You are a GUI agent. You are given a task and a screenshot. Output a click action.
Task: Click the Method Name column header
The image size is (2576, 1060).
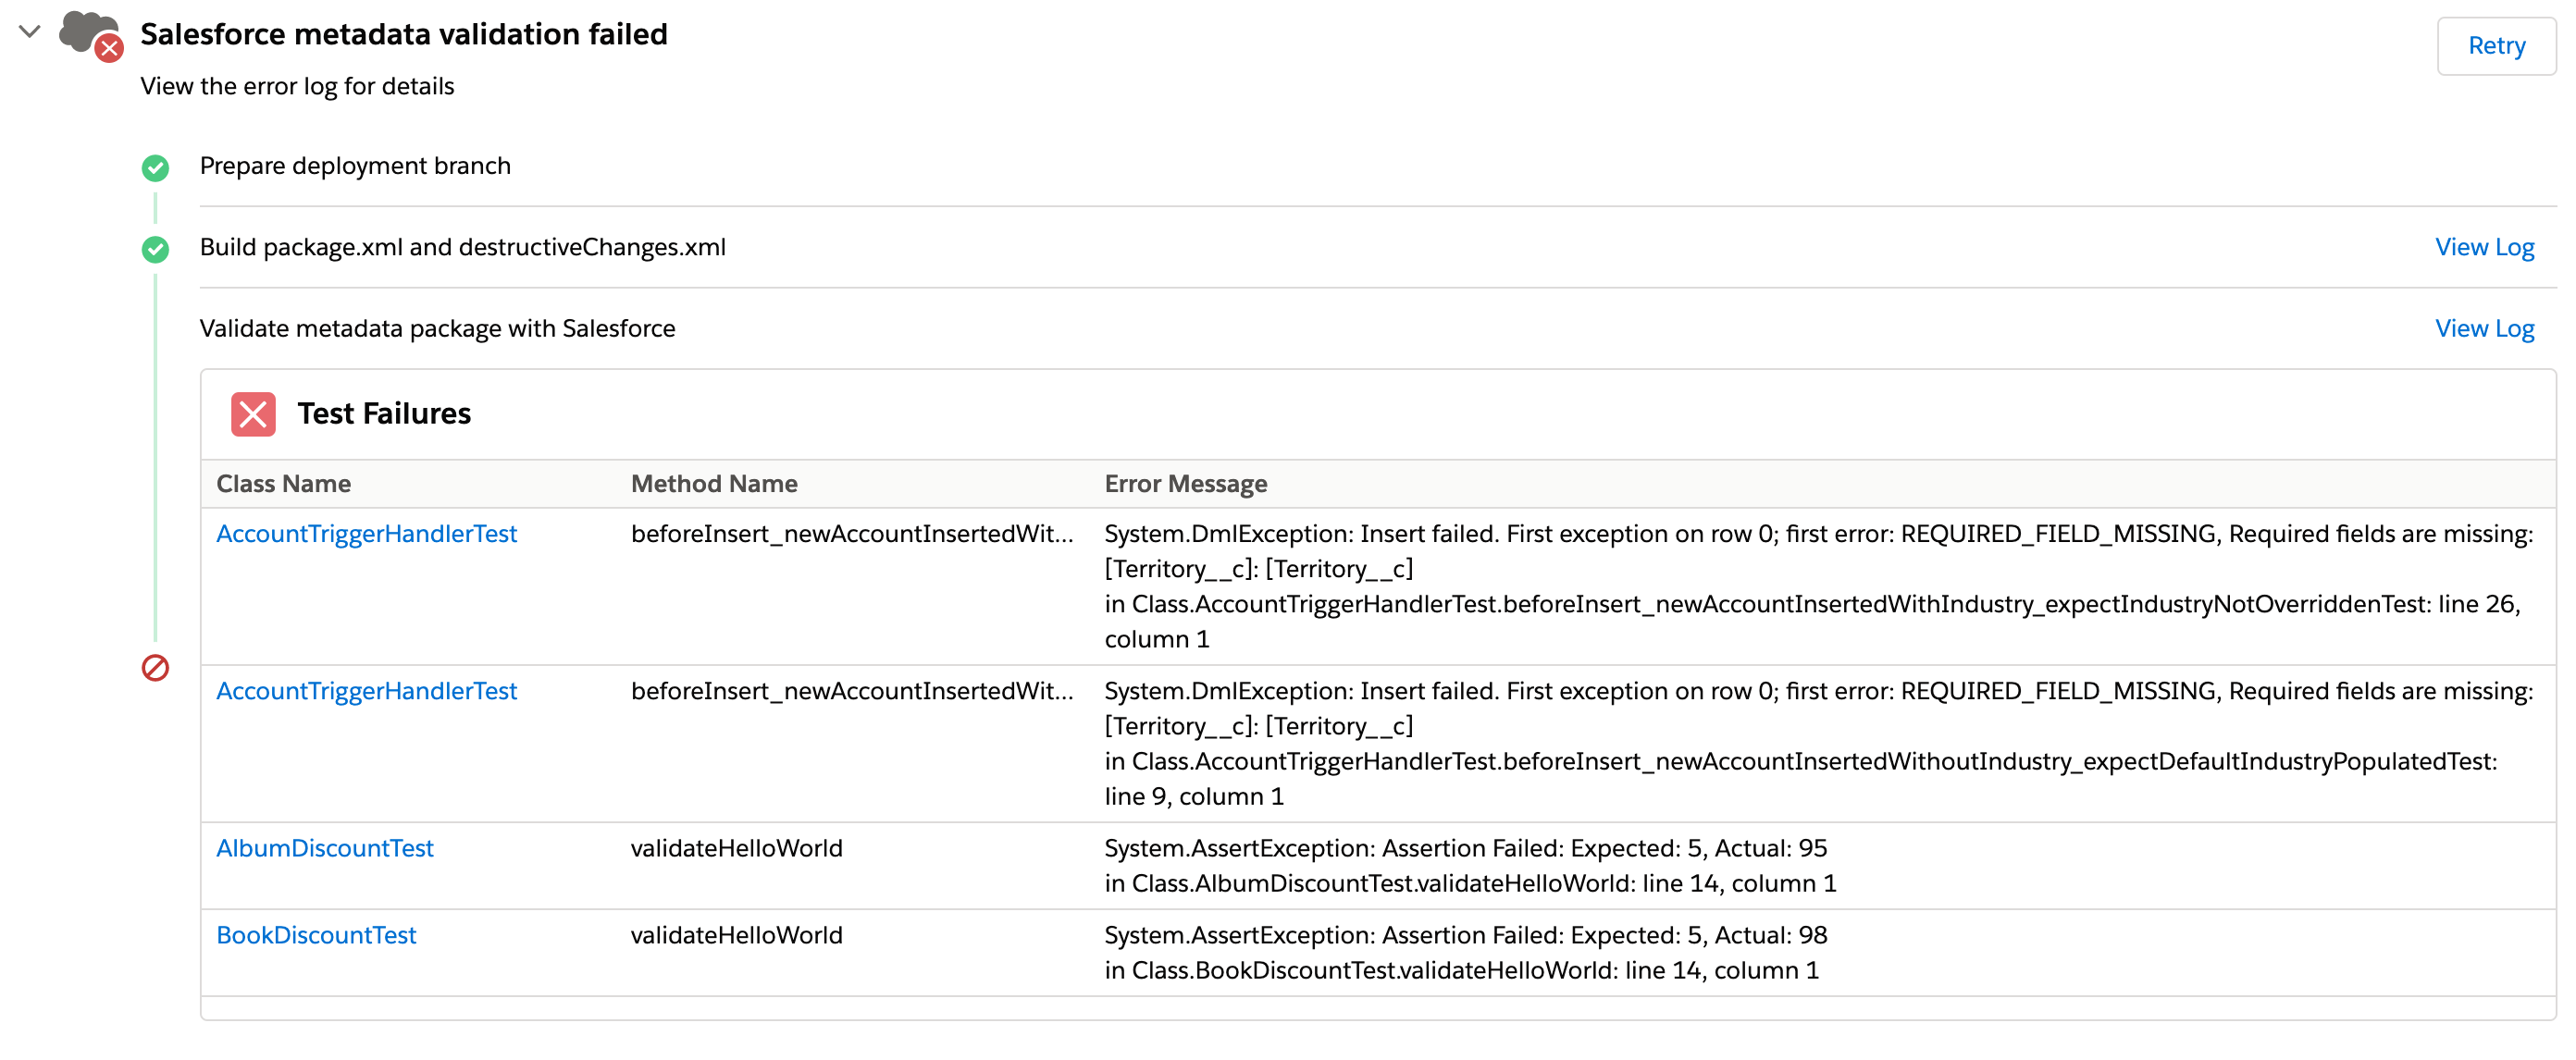714,484
